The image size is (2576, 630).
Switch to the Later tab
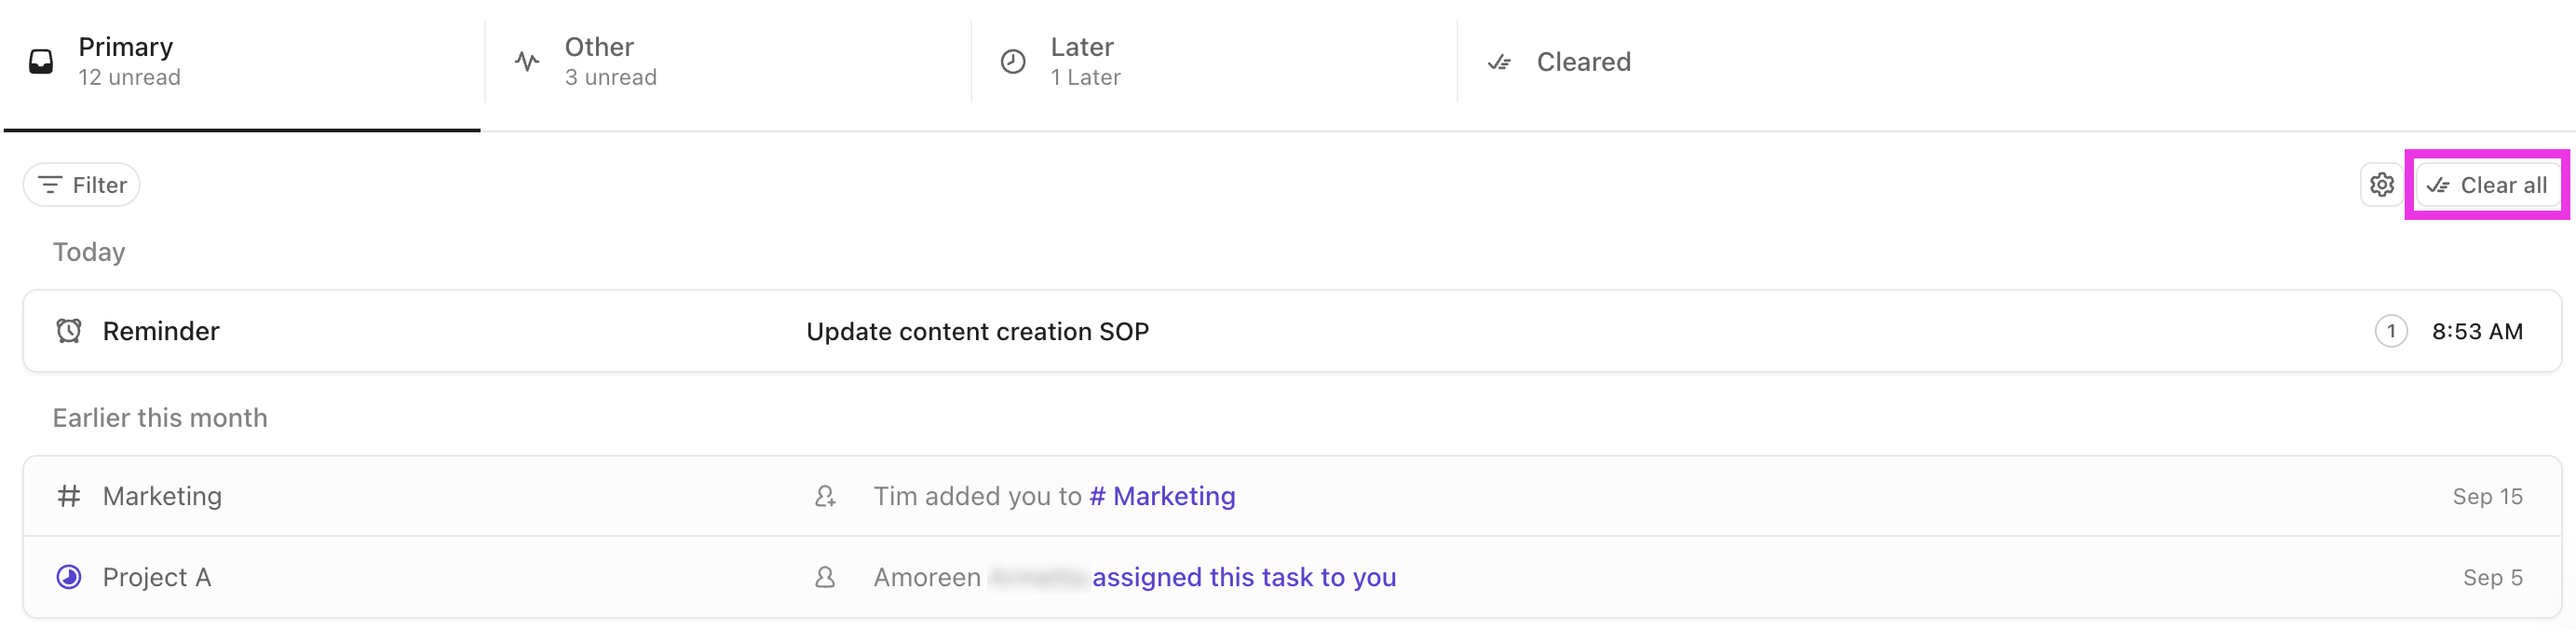pyautogui.click(x=1085, y=62)
